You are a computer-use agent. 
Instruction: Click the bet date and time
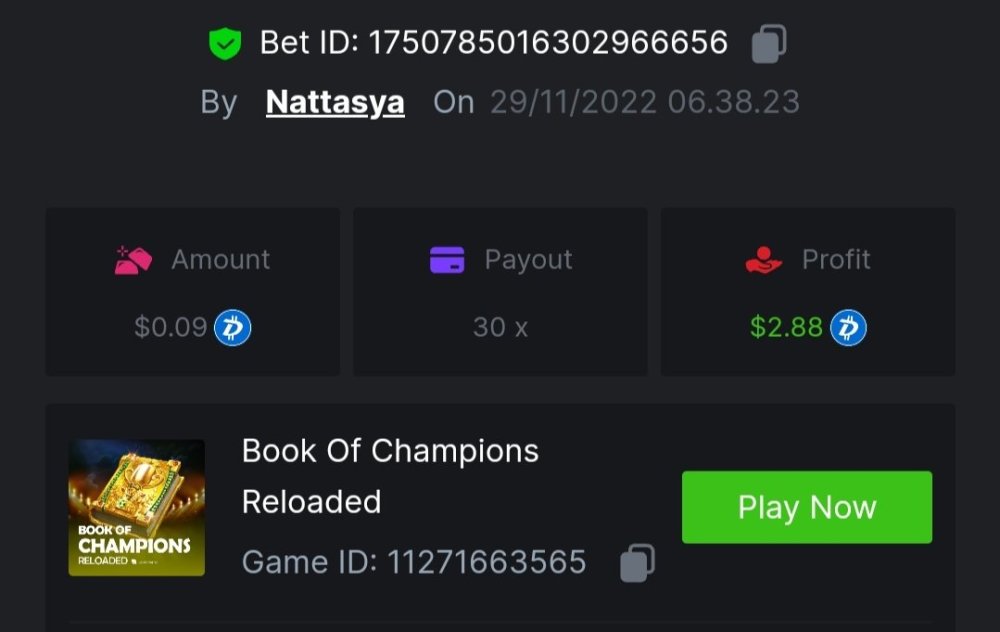(x=644, y=102)
